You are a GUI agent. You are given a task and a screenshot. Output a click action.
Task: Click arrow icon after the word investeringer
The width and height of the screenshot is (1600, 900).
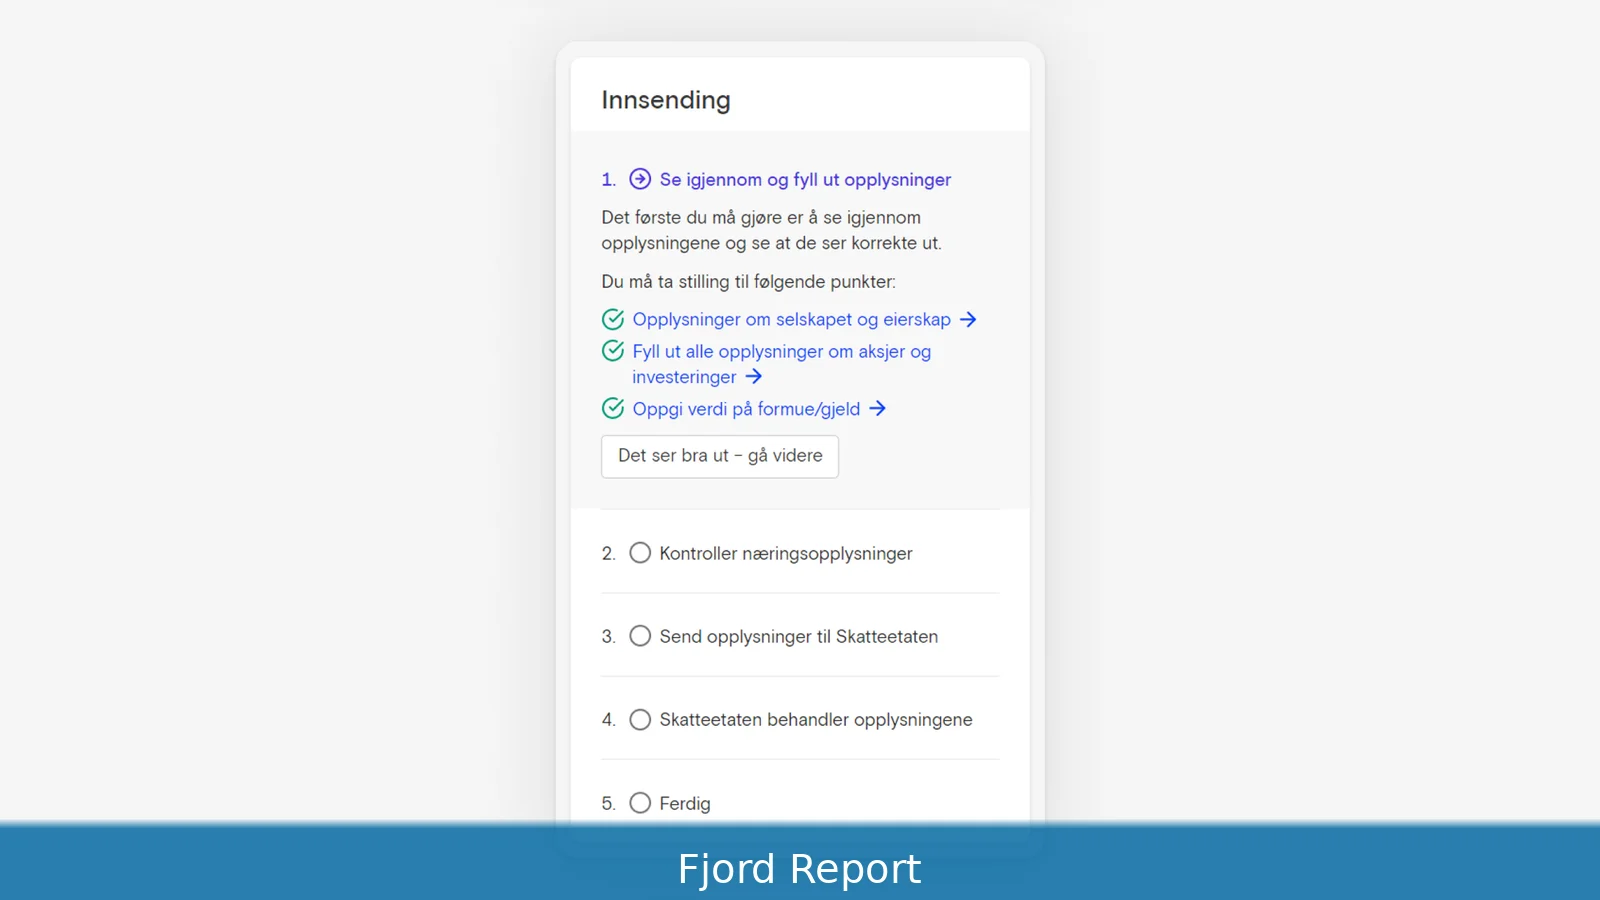pos(754,376)
